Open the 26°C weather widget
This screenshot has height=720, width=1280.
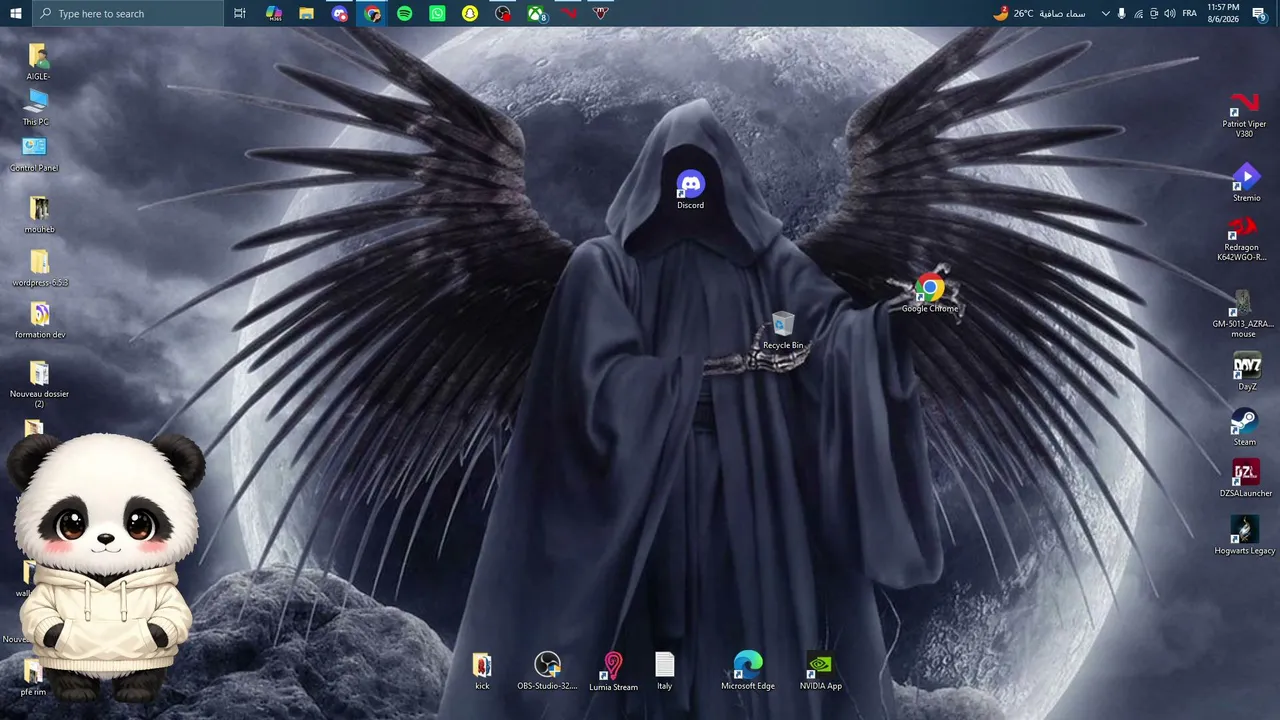pyautogui.click(x=1039, y=13)
